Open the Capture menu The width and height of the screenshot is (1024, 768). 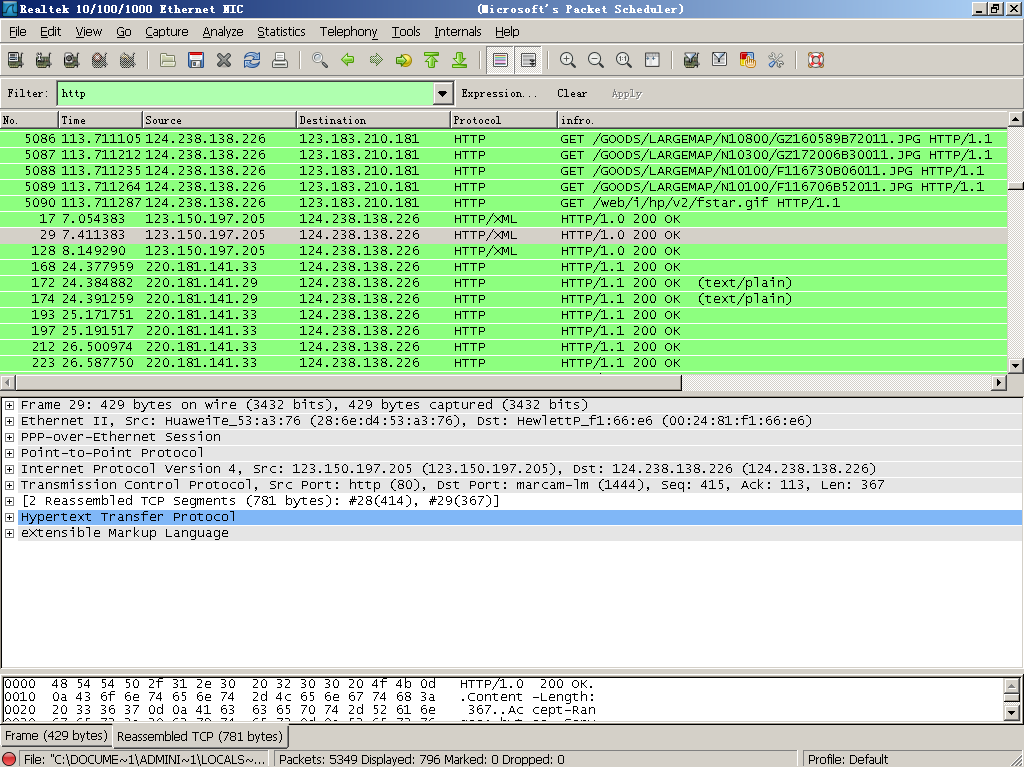click(x=167, y=31)
